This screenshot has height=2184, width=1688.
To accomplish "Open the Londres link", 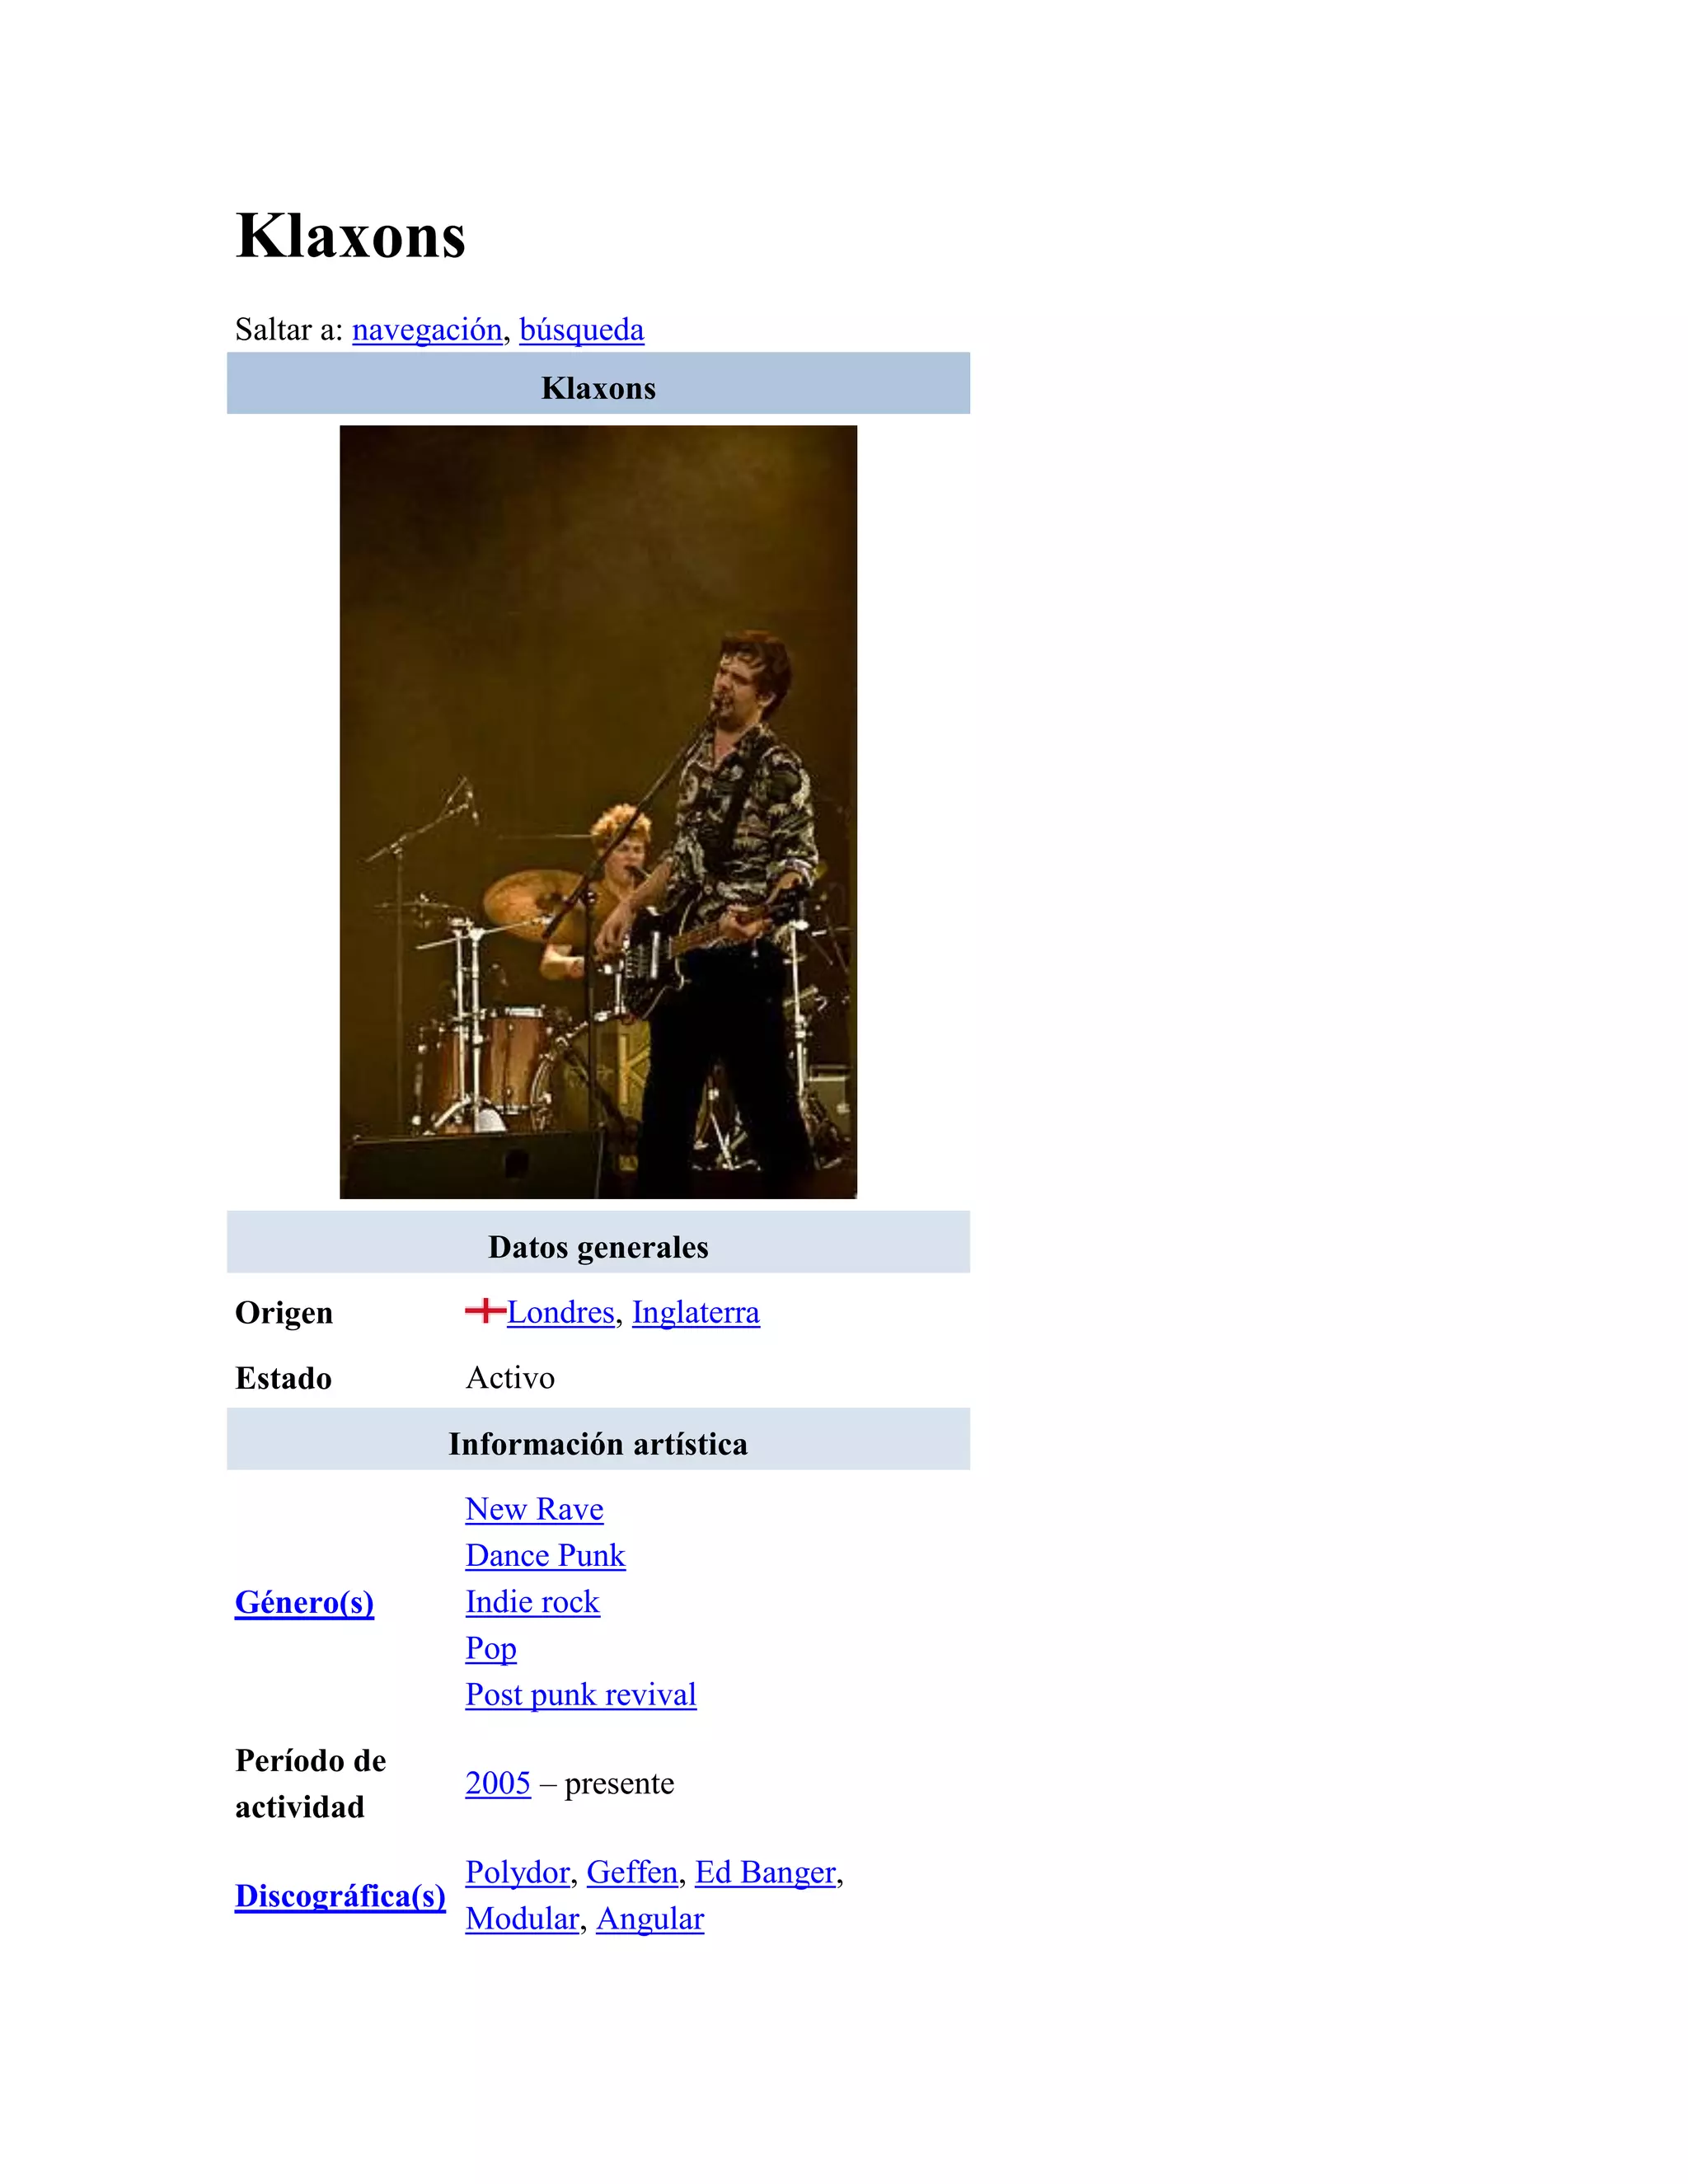I will (x=561, y=1312).
